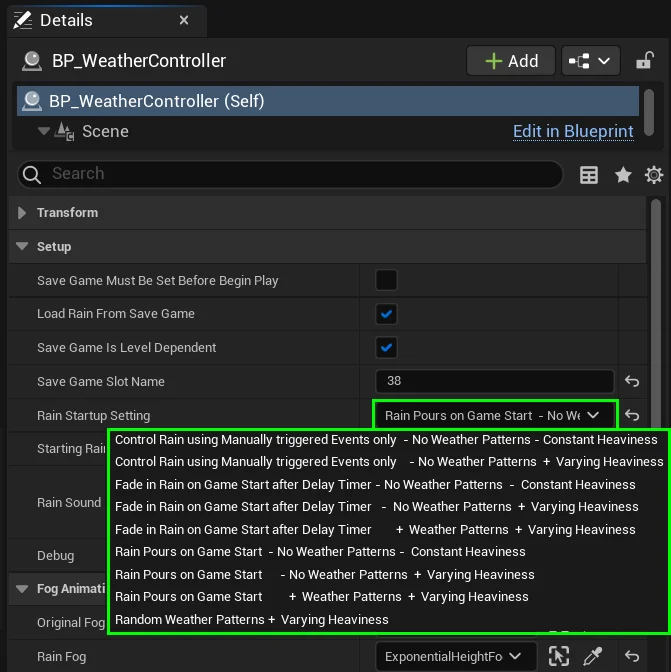Collapse the Setup section

[23, 247]
